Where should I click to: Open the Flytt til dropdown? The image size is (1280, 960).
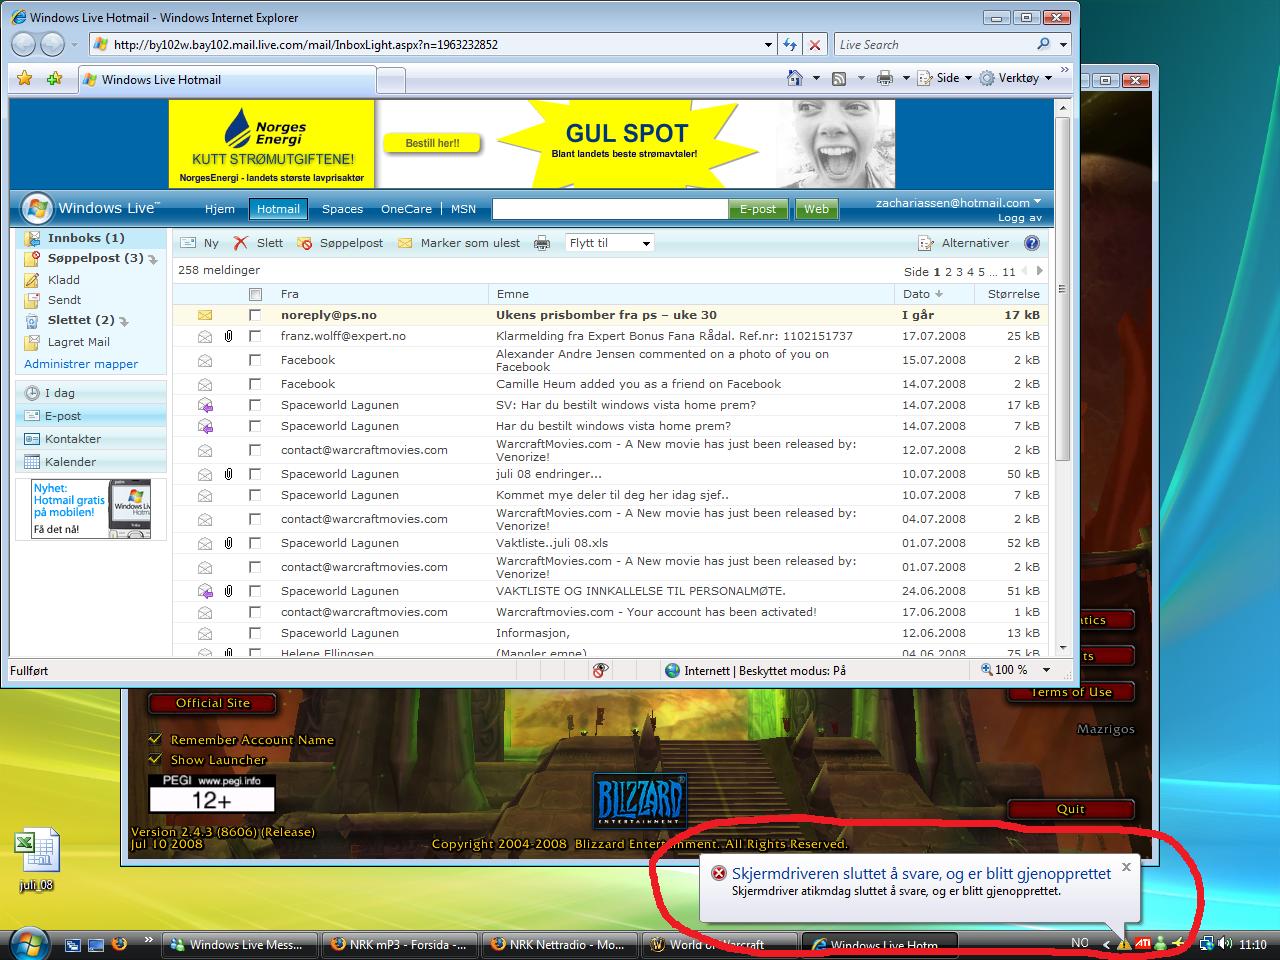pos(609,243)
